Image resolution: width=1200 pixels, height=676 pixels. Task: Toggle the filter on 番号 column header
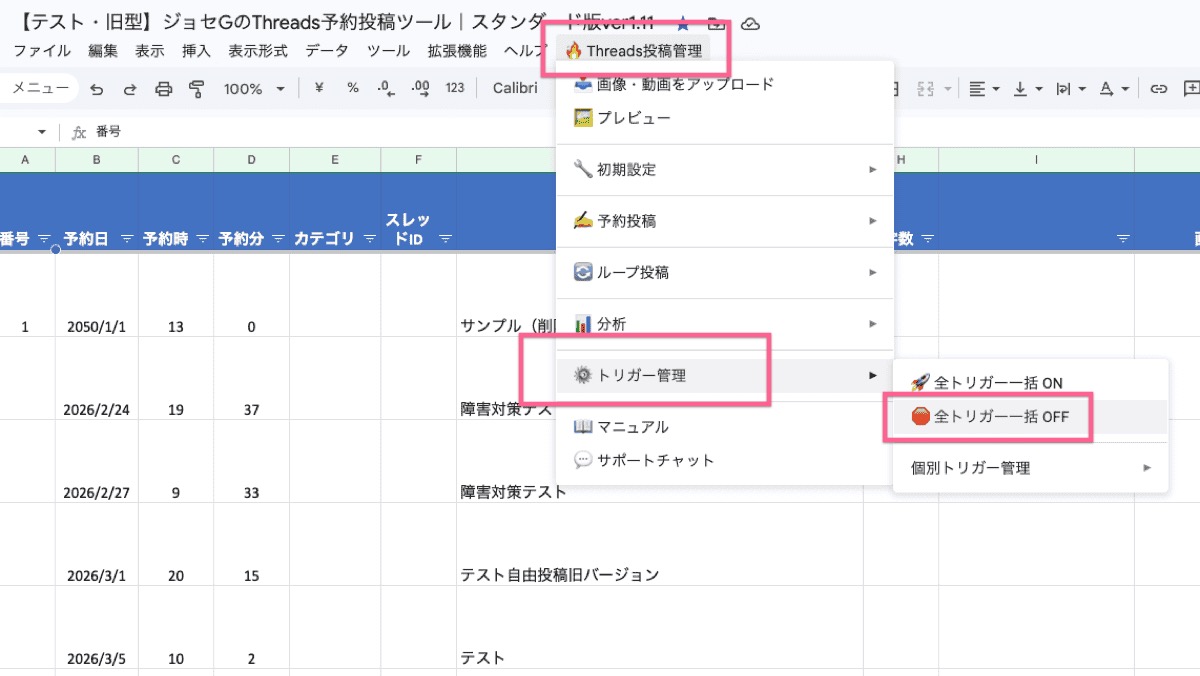tap(44, 239)
